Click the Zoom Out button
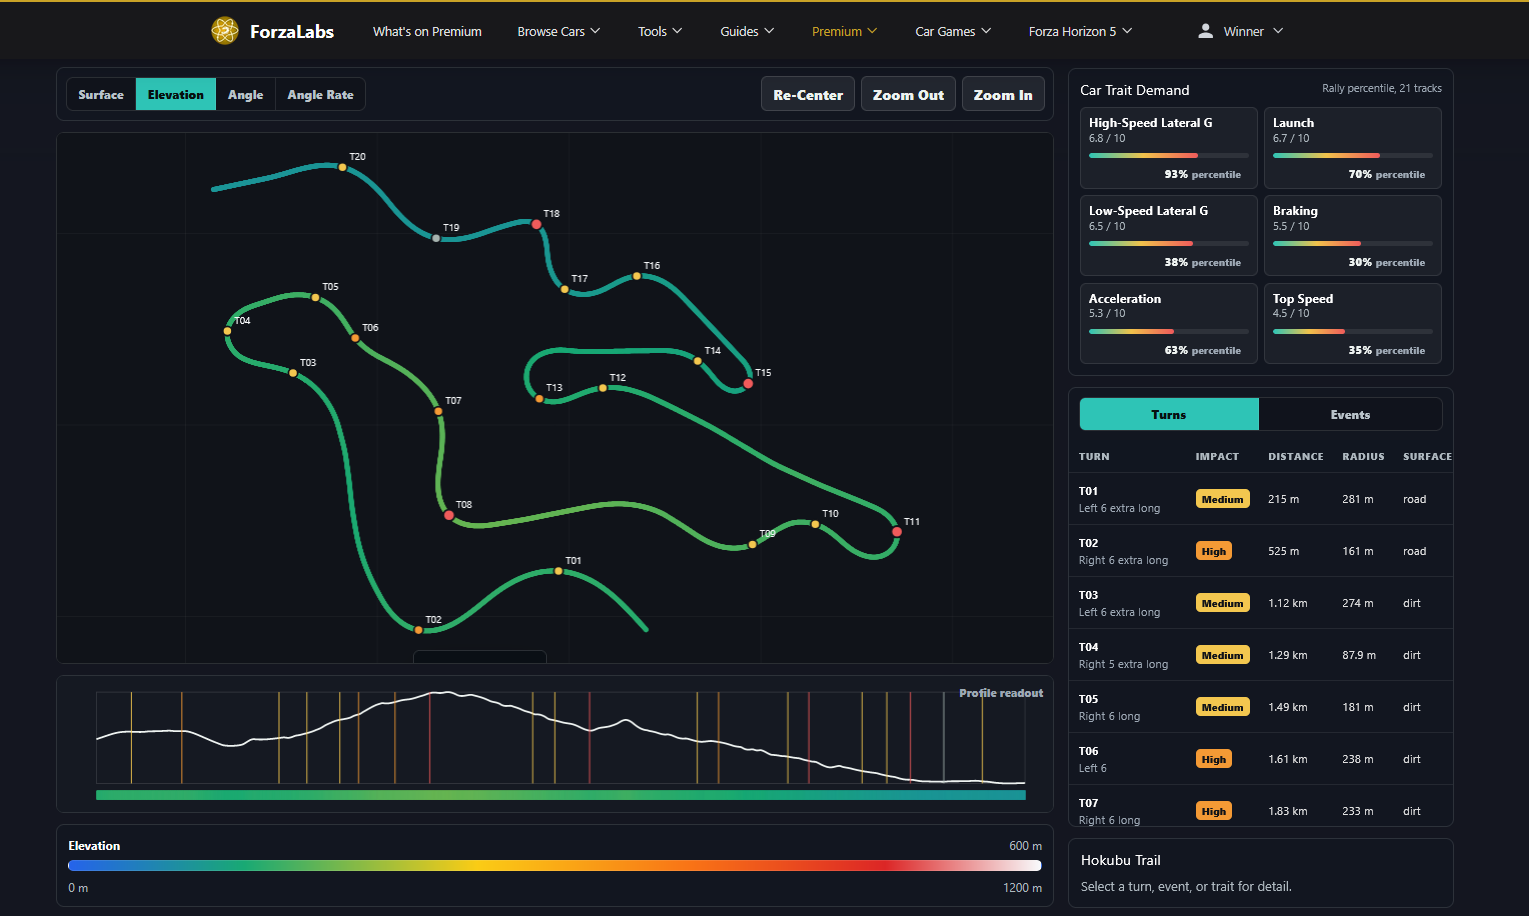Image resolution: width=1529 pixels, height=916 pixels. (908, 94)
